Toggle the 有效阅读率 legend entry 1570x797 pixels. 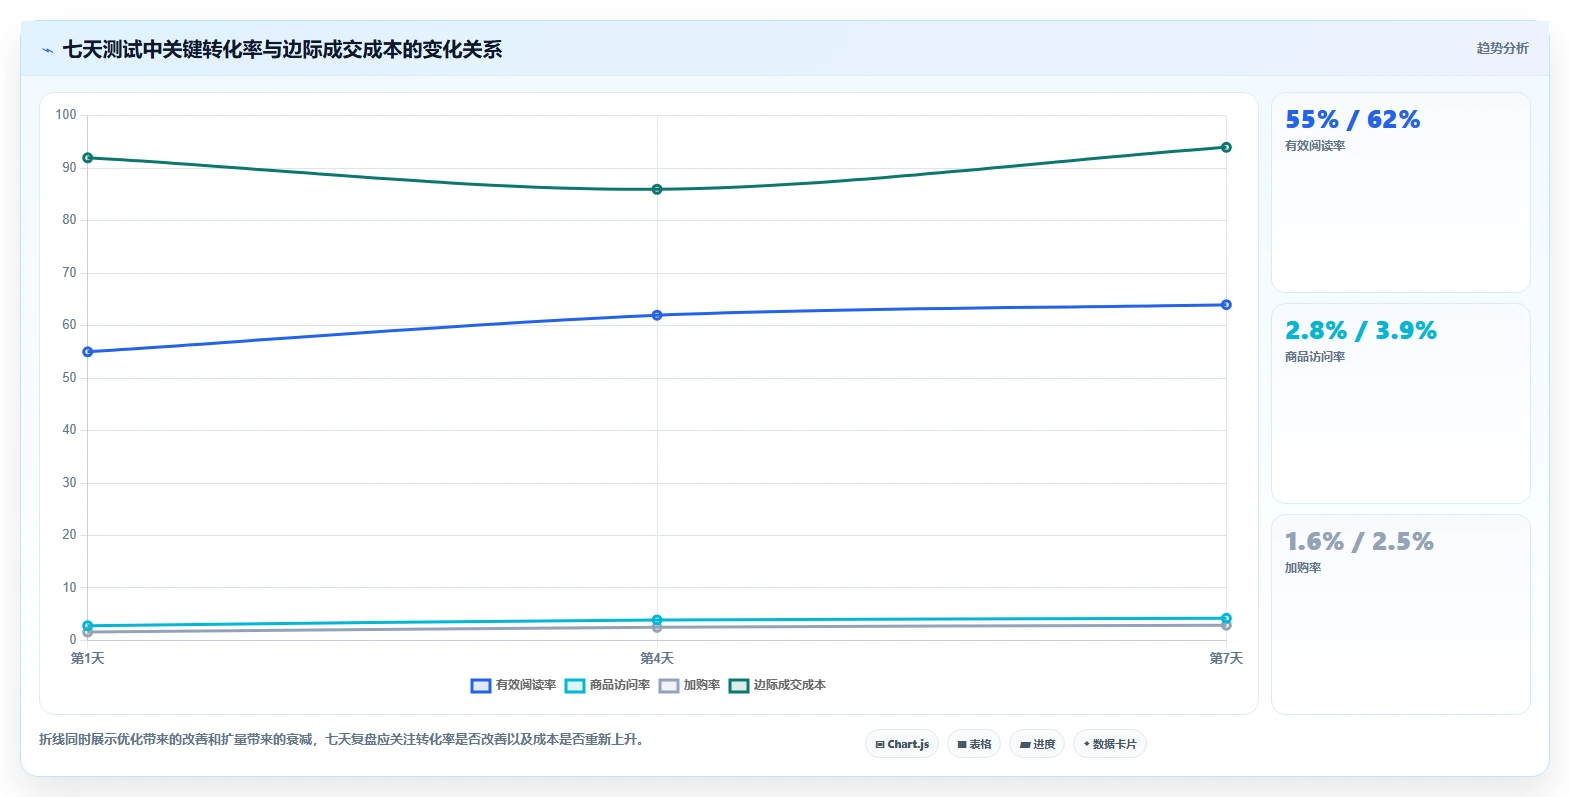click(513, 685)
